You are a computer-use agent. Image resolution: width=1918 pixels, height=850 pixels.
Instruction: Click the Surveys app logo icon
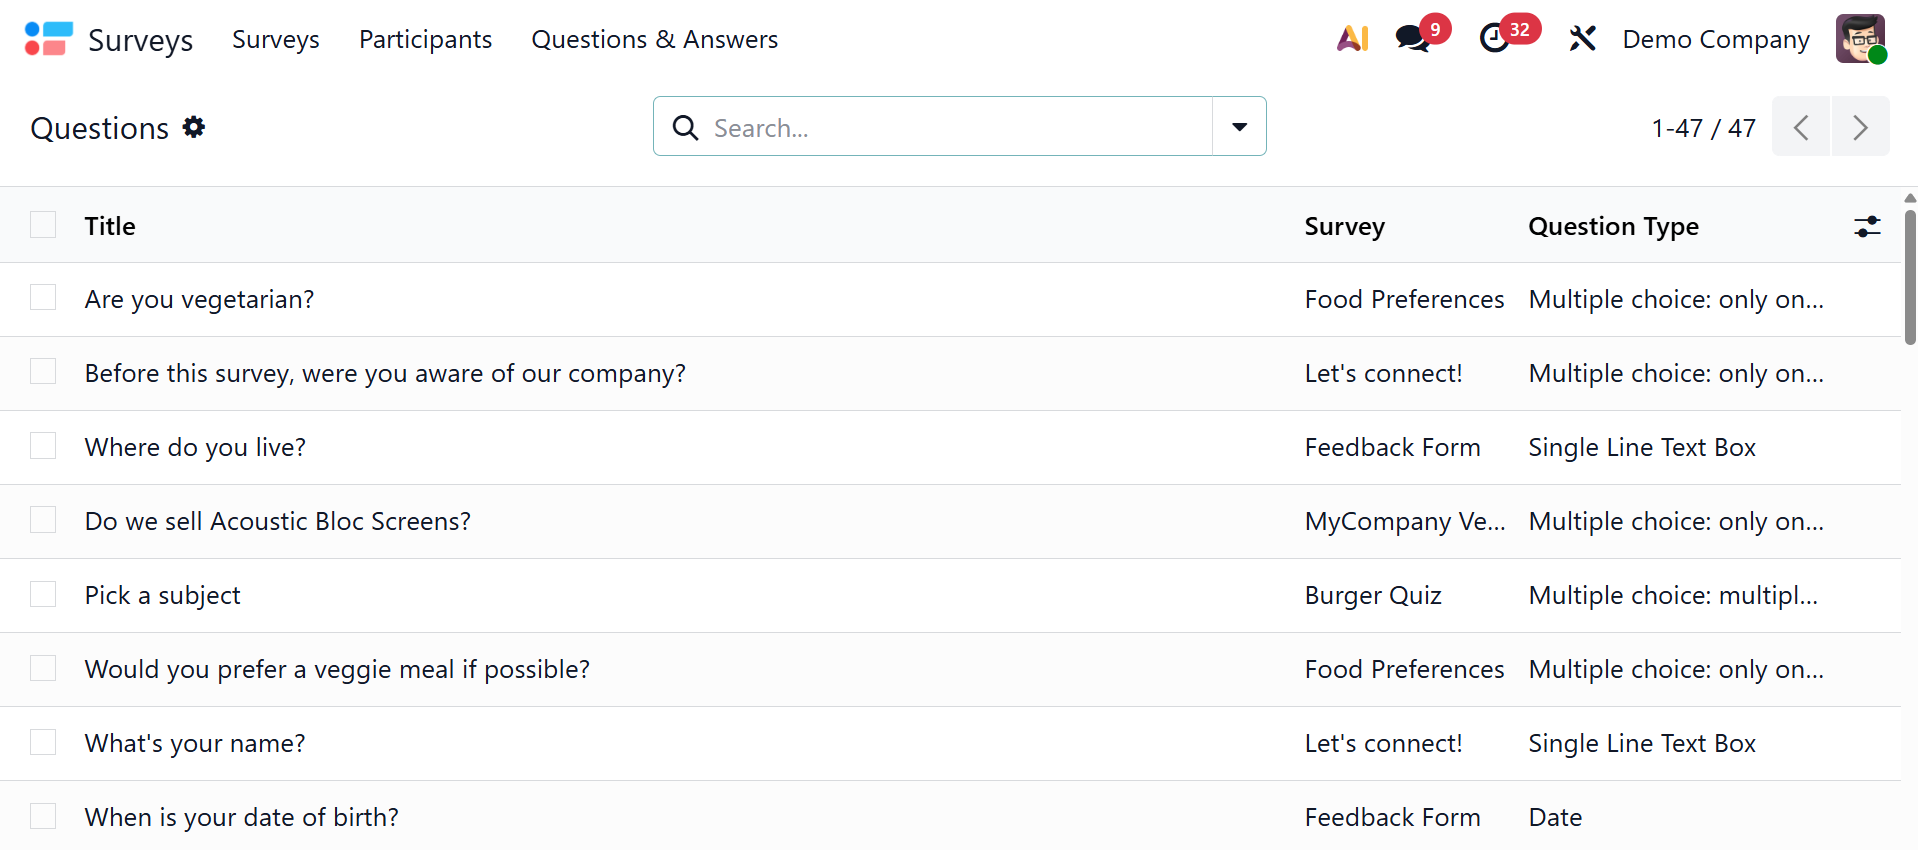tap(48, 39)
